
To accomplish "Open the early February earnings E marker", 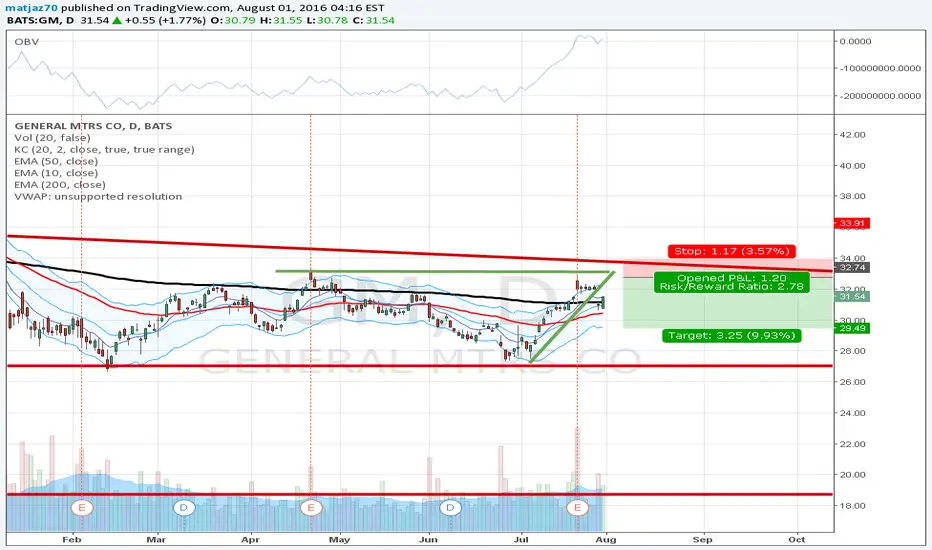I will [82, 508].
